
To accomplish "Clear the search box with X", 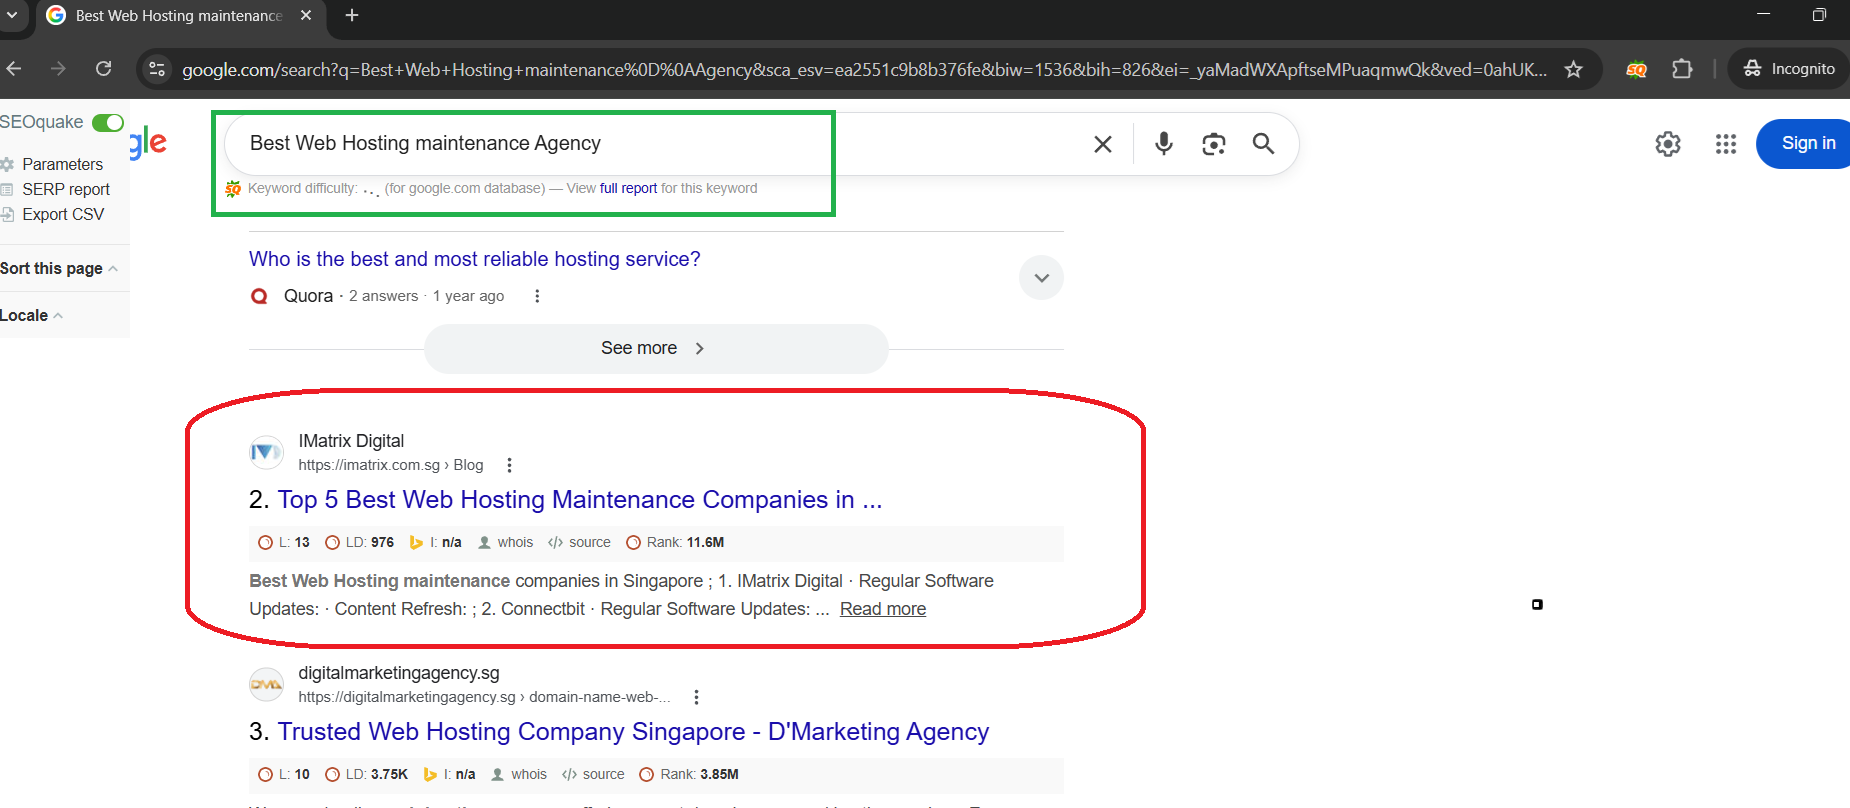I will pos(1102,144).
